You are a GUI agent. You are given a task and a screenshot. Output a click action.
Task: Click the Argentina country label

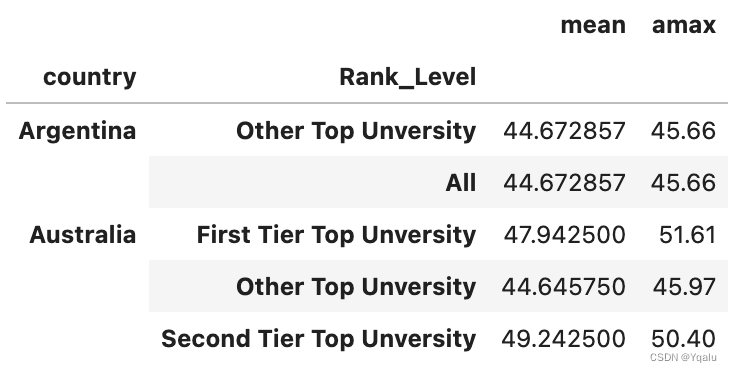[x=77, y=131]
